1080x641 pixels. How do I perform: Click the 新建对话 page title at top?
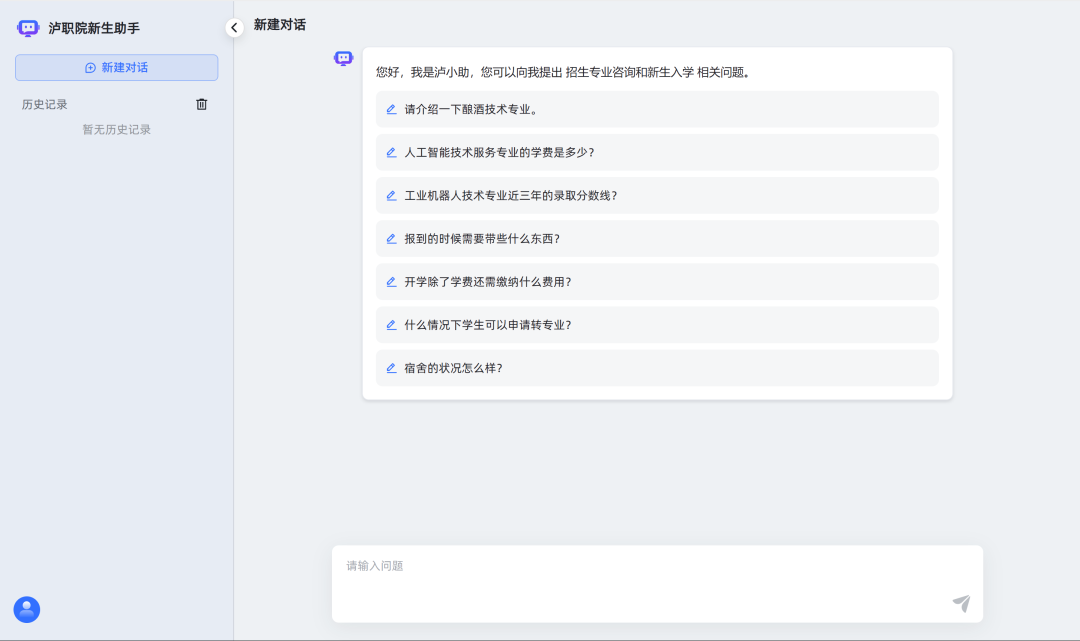(280, 24)
